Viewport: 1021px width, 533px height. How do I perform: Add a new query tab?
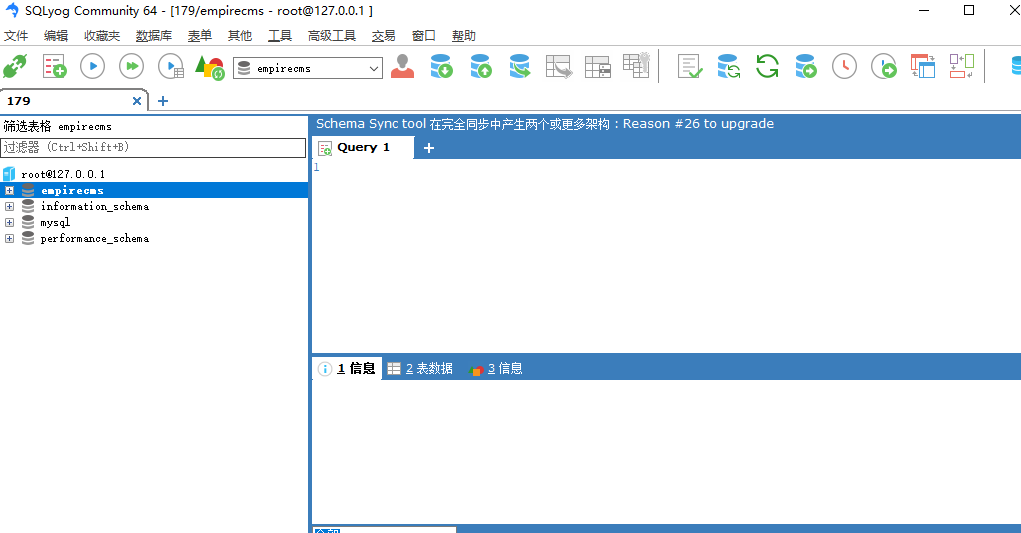coord(428,148)
